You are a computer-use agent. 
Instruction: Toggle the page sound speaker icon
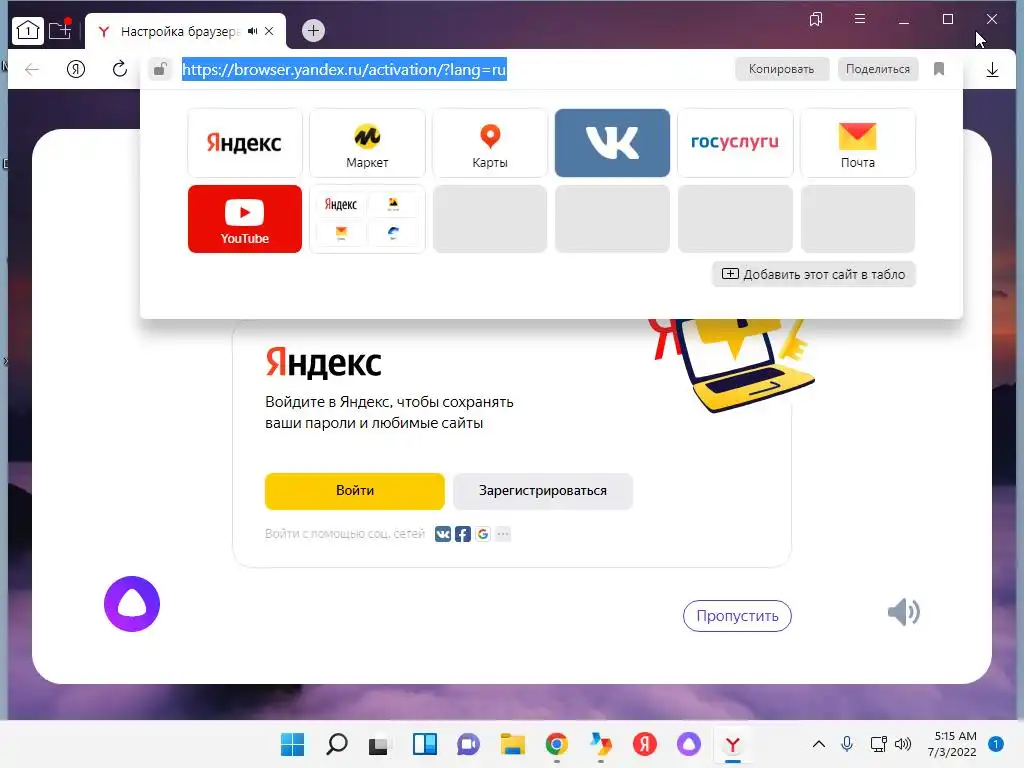click(x=904, y=612)
